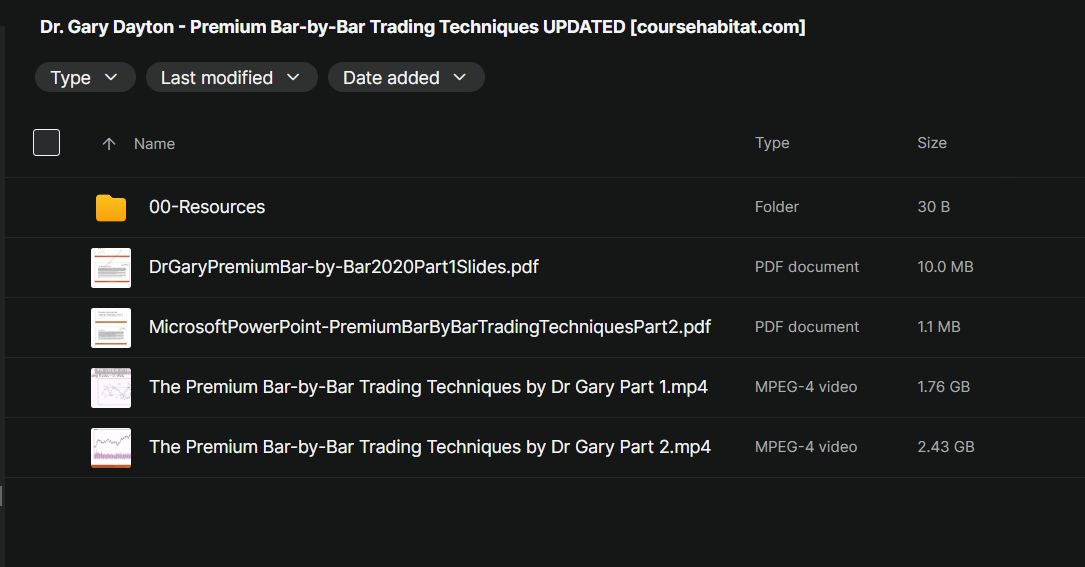This screenshot has width=1085, height=567.
Task: Play the Dr Gary Part 1.mp4 video
Action: point(428,387)
